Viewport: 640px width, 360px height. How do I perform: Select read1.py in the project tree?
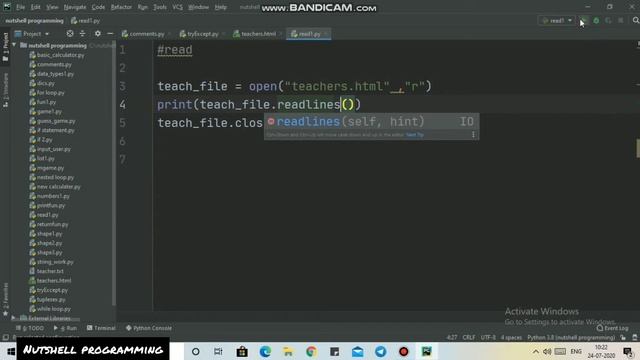pos(44,215)
